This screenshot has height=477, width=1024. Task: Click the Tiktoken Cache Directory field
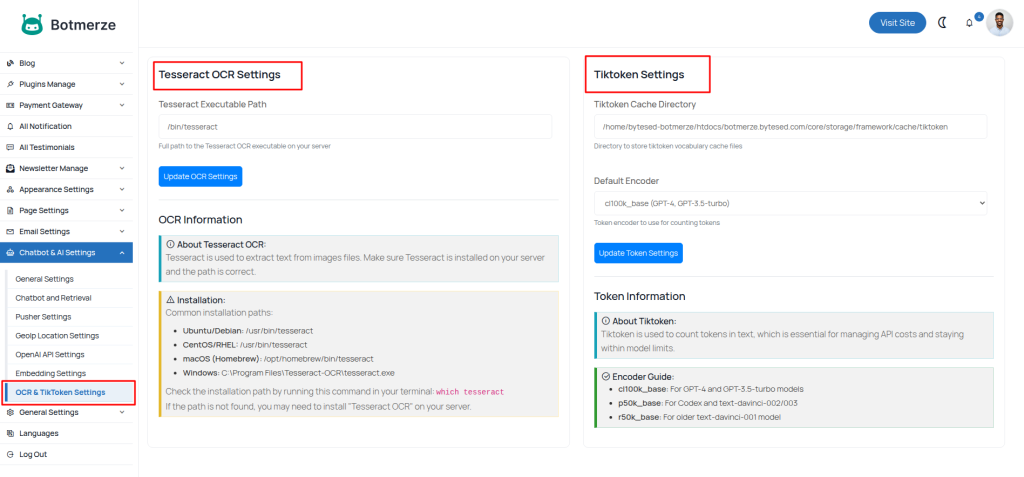pos(790,127)
